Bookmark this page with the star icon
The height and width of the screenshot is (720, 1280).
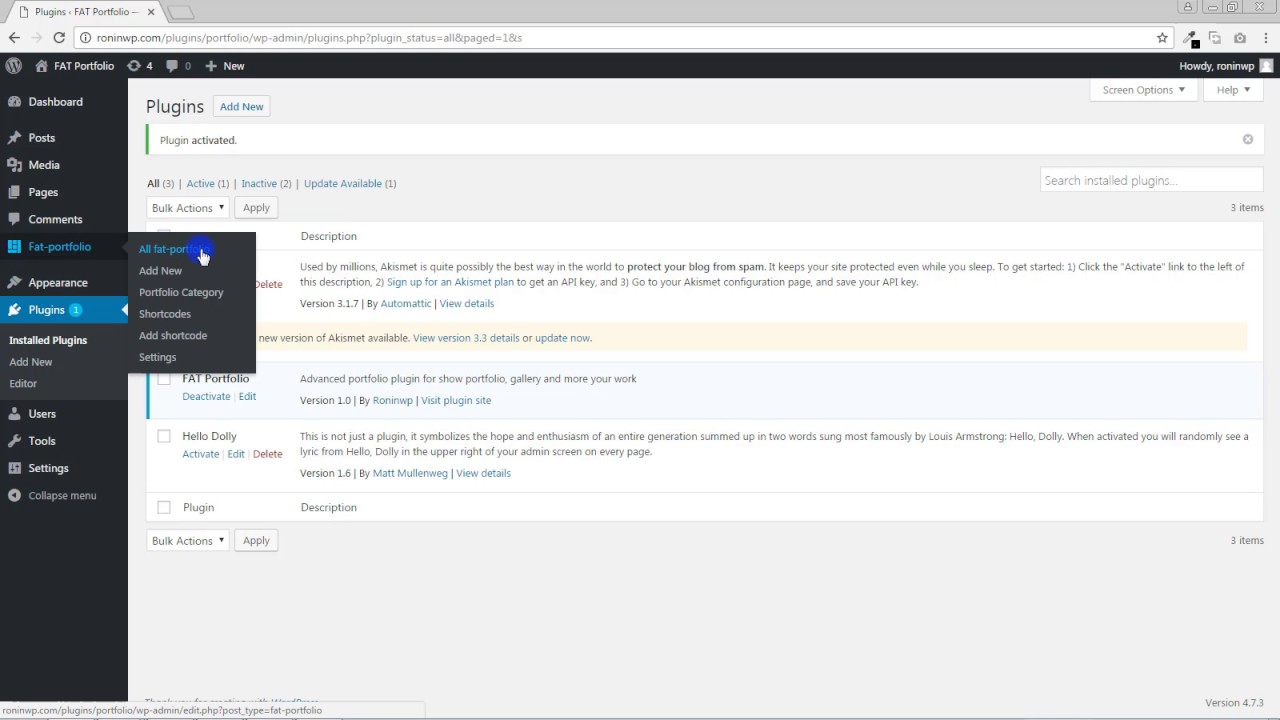point(1162,38)
